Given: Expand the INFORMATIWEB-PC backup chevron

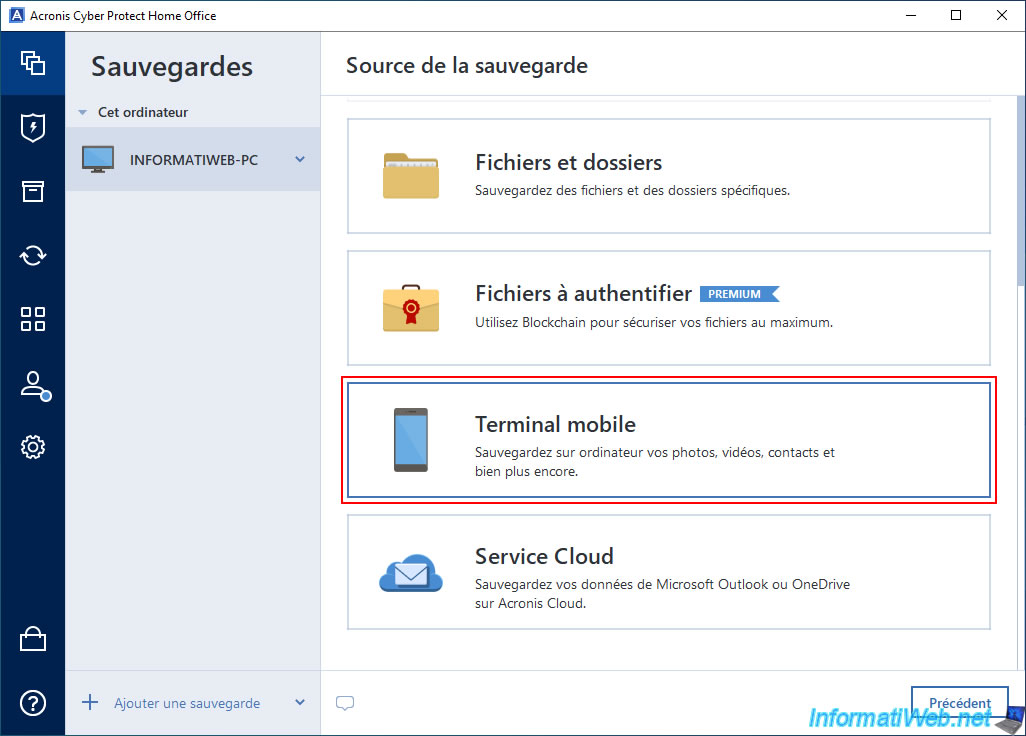Looking at the screenshot, I should [300, 159].
